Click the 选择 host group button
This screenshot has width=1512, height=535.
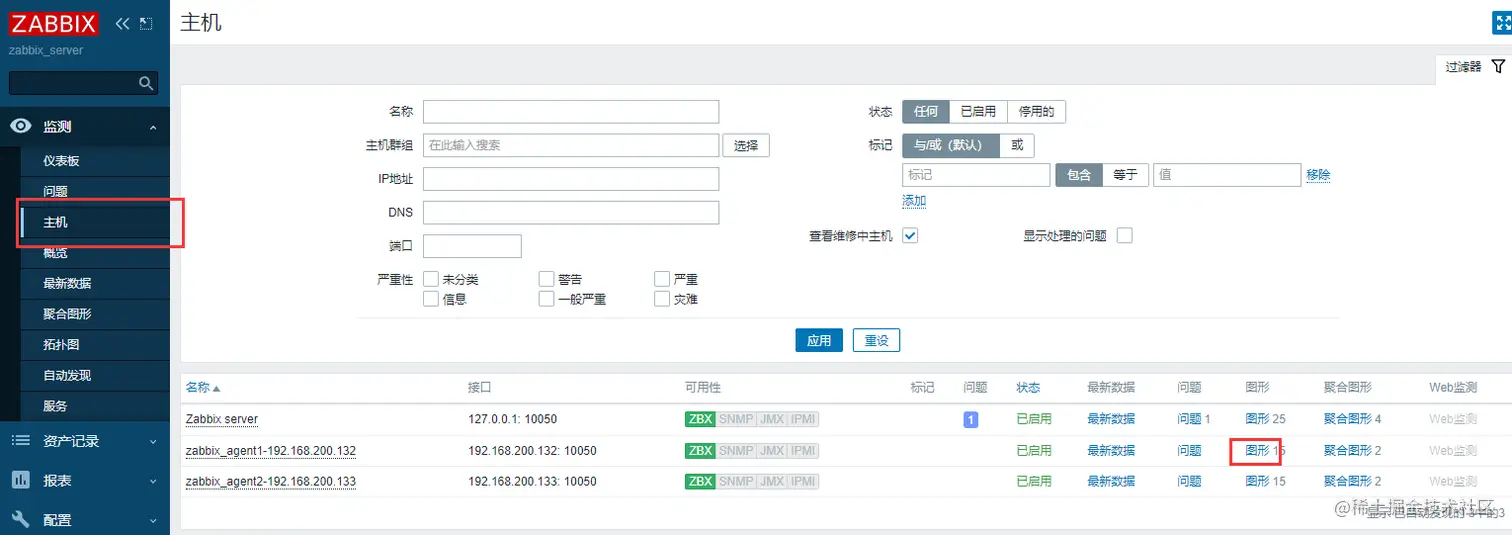(746, 145)
